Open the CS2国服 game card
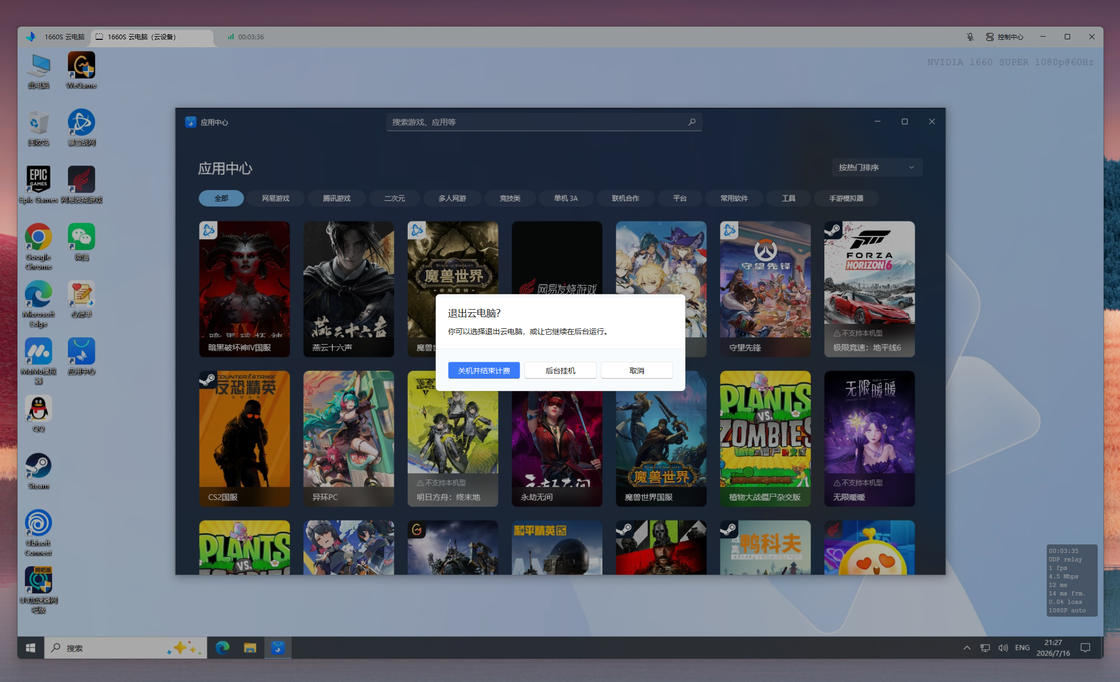The image size is (1120, 682). coord(244,438)
